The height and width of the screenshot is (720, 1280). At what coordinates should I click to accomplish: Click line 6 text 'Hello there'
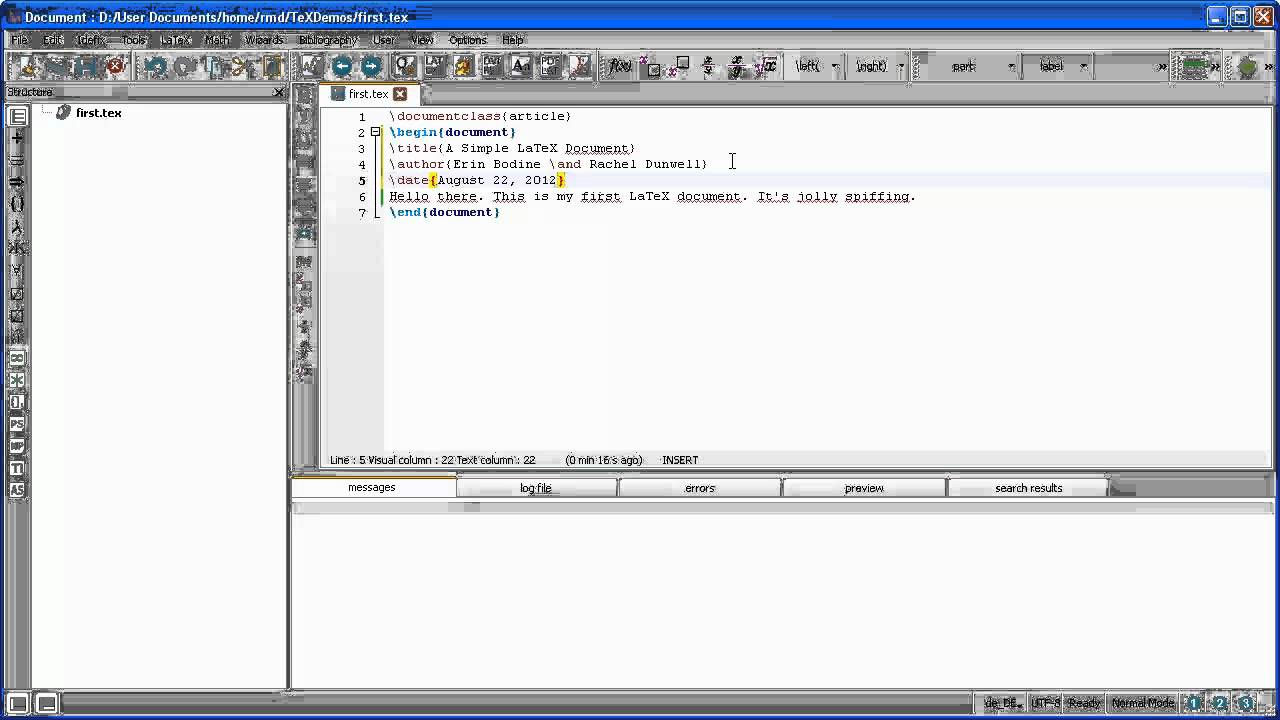click(433, 196)
